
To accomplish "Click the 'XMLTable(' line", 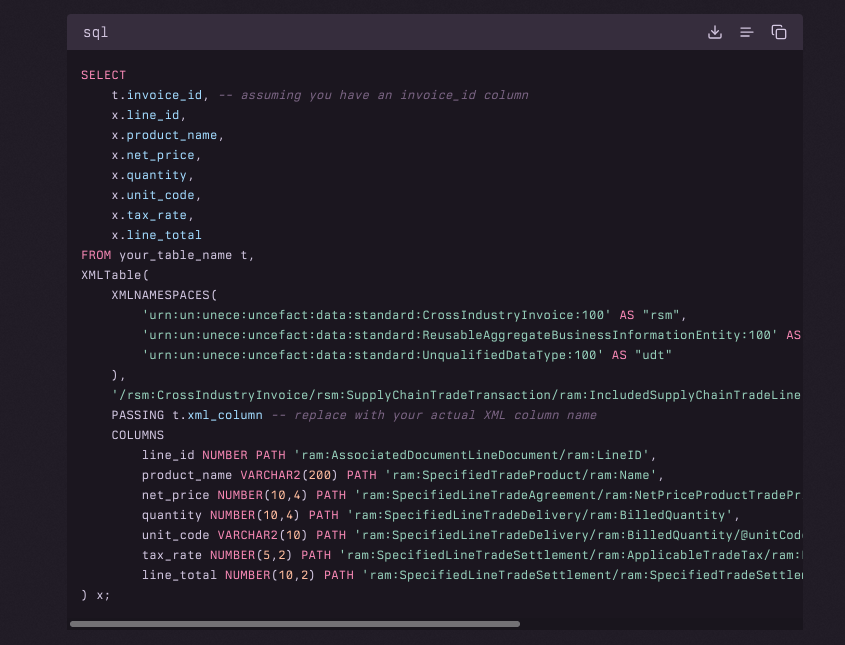I will click(115, 275).
